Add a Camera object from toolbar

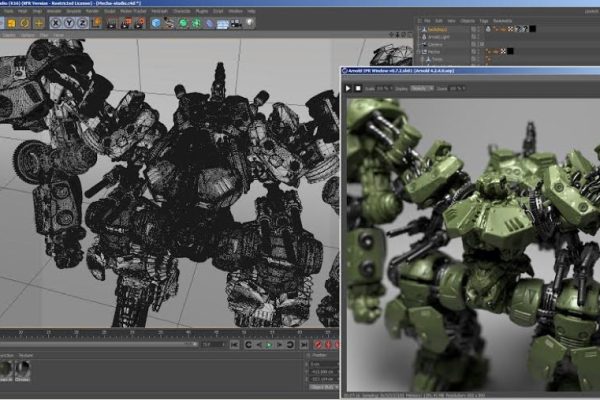tap(236, 24)
